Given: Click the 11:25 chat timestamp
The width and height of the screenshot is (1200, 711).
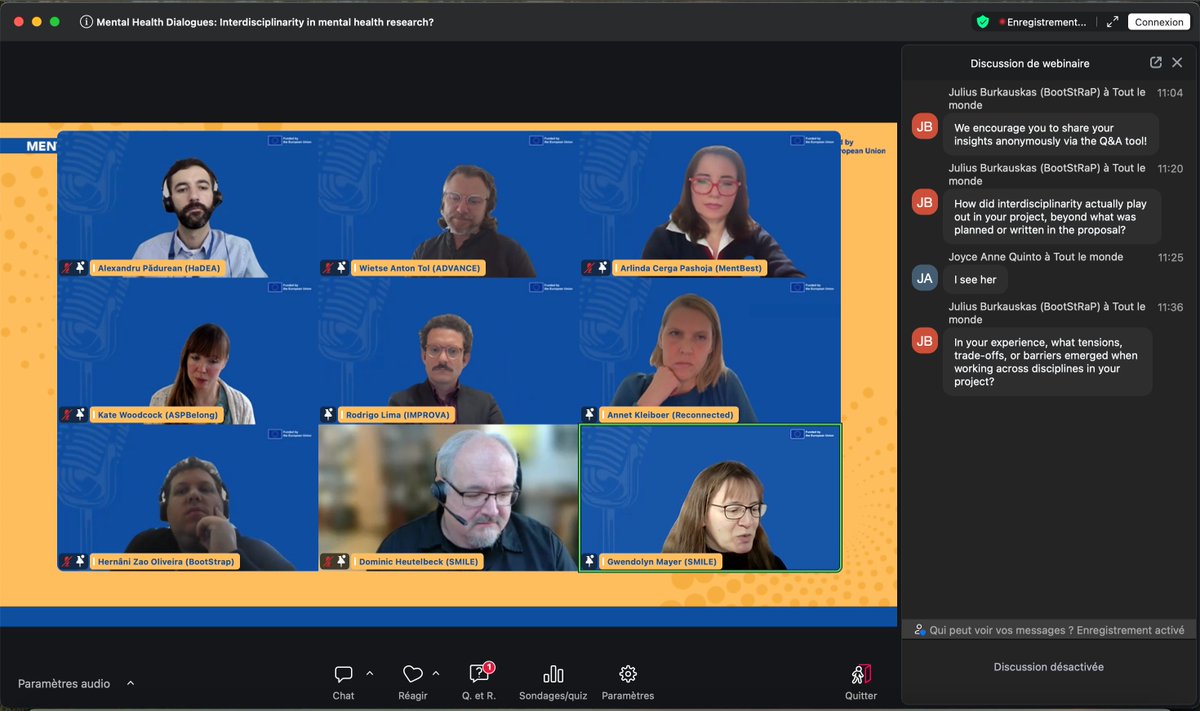Looking at the screenshot, I should [1170, 257].
